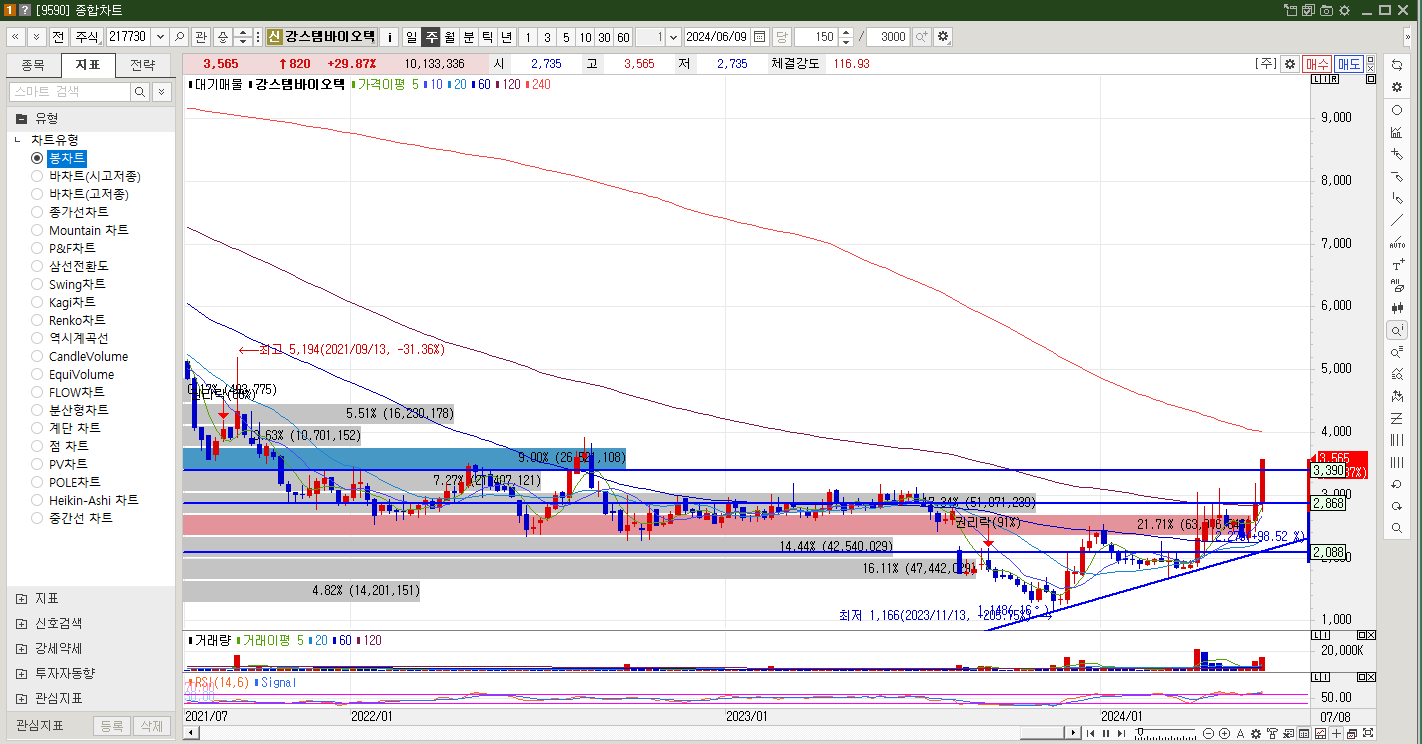Expand the 강세약세 tree section

point(22,648)
